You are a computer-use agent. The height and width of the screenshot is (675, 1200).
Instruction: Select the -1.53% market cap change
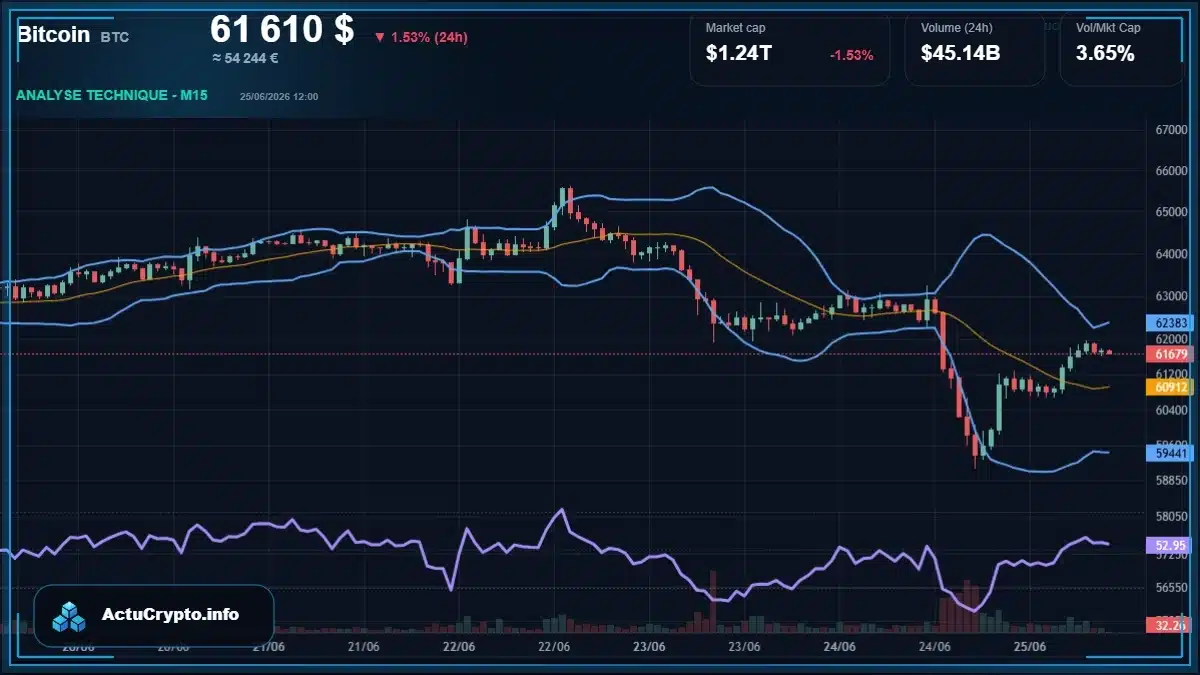coord(851,55)
